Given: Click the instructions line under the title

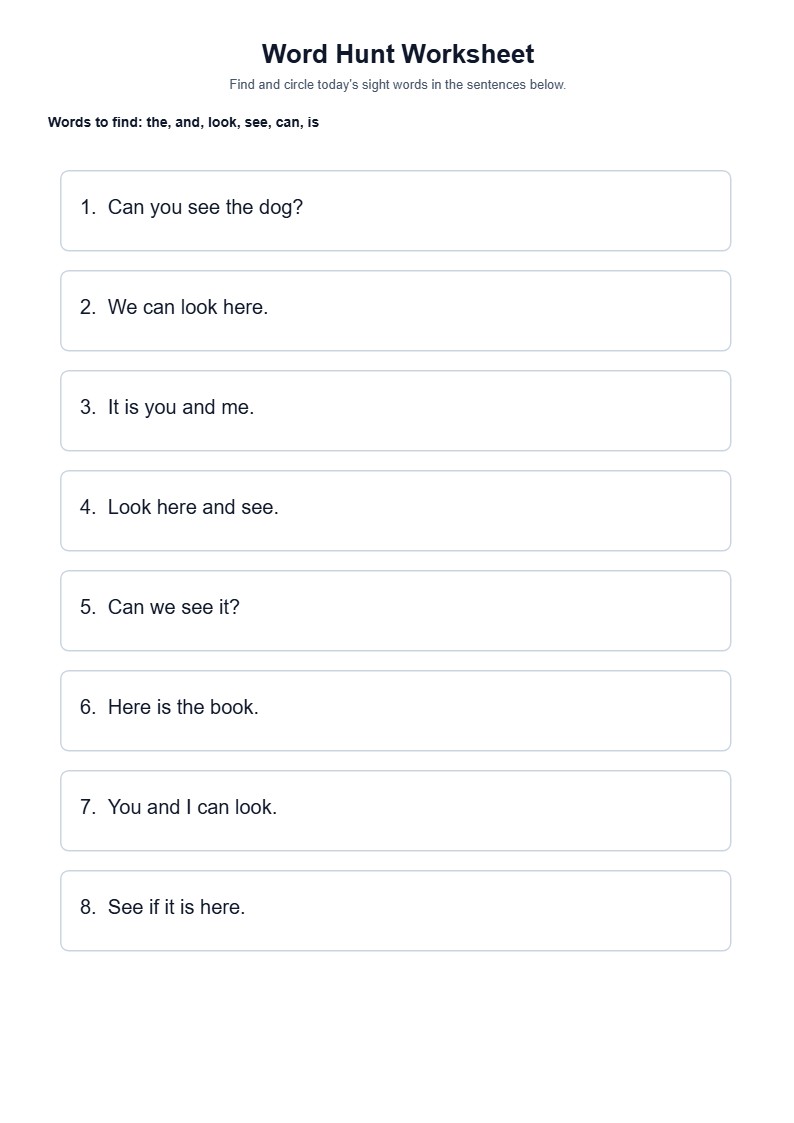Looking at the screenshot, I should pos(397,85).
